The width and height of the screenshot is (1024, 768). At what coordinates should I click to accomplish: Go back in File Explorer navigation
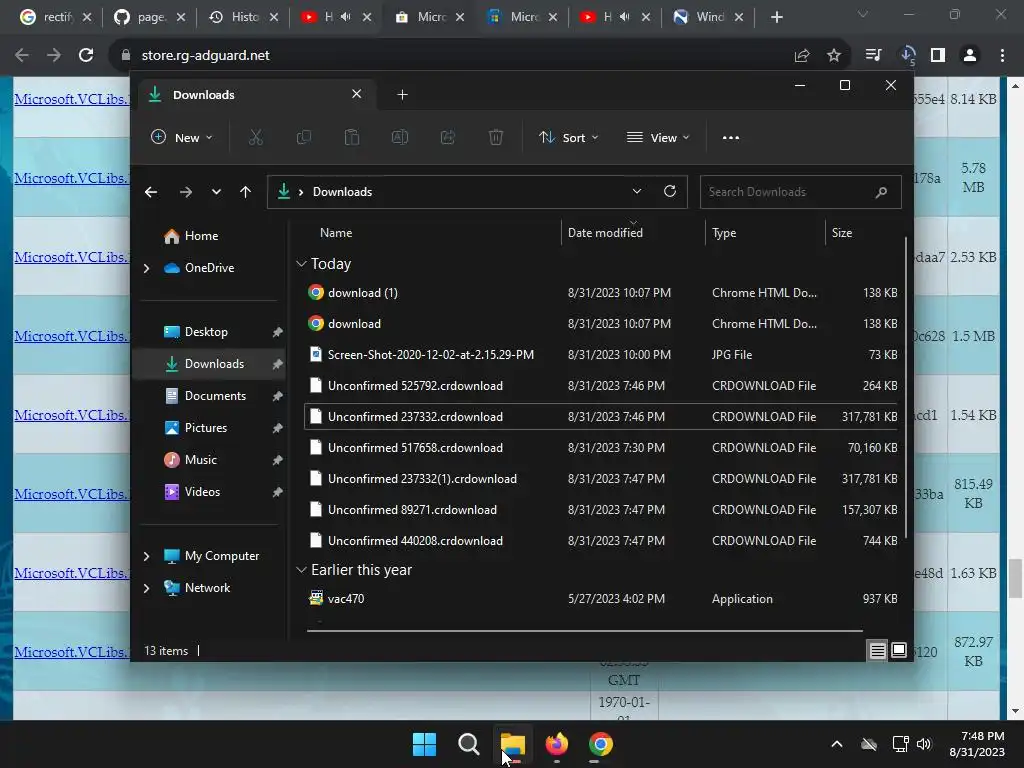(151, 192)
